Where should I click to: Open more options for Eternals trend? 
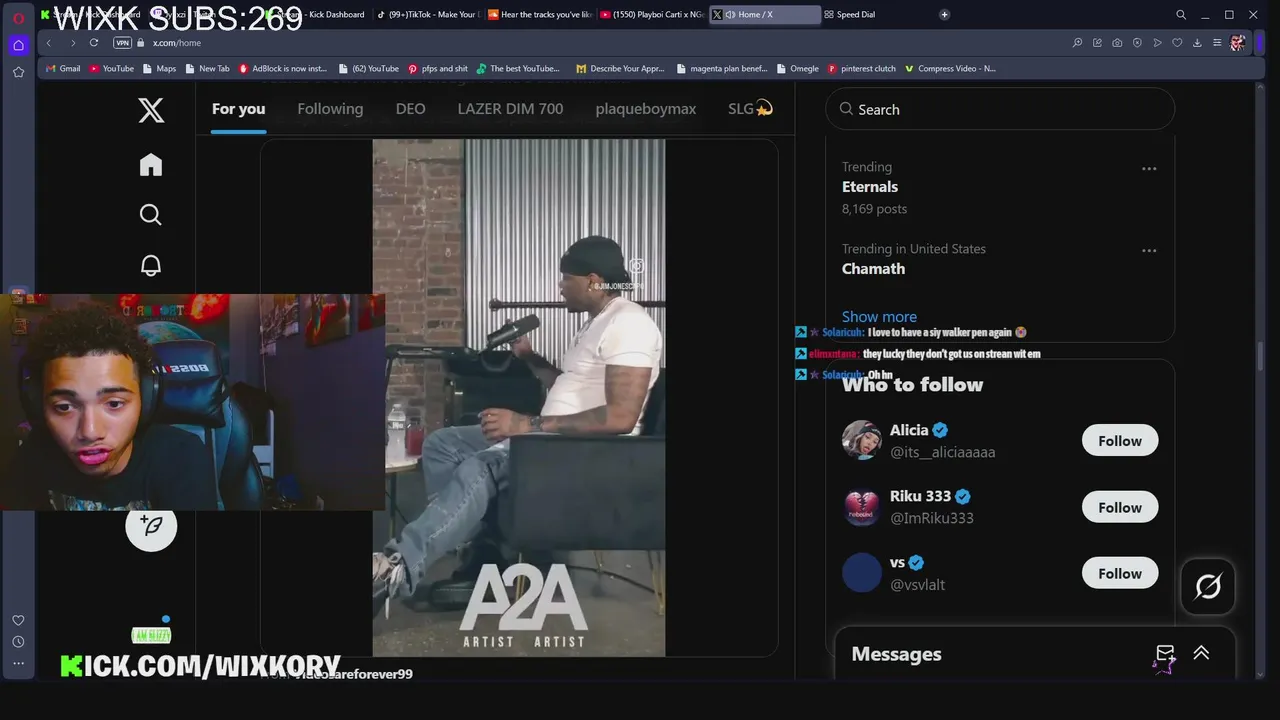pyautogui.click(x=1149, y=169)
